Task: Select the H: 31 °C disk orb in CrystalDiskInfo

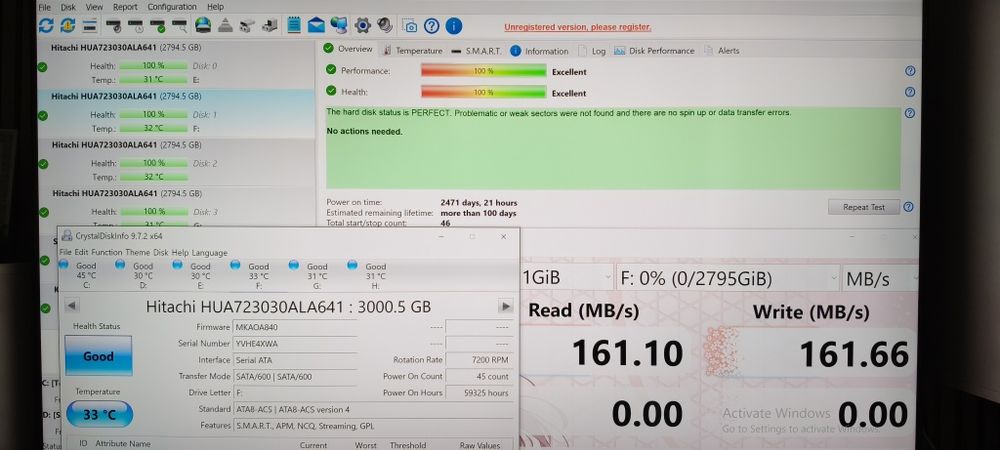Action: click(352, 265)
